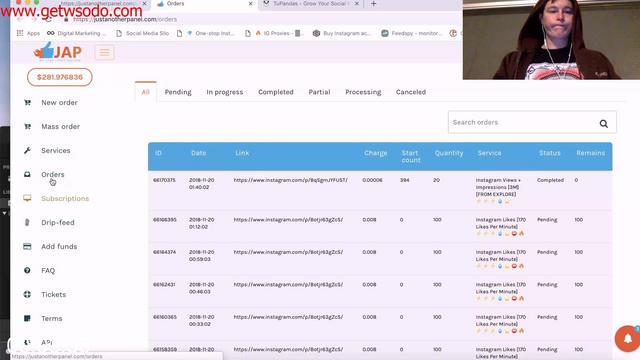Switch to the In progress tab
This screenshot has width=640, height=360.
pyautogui.click(x=224, y=92)
